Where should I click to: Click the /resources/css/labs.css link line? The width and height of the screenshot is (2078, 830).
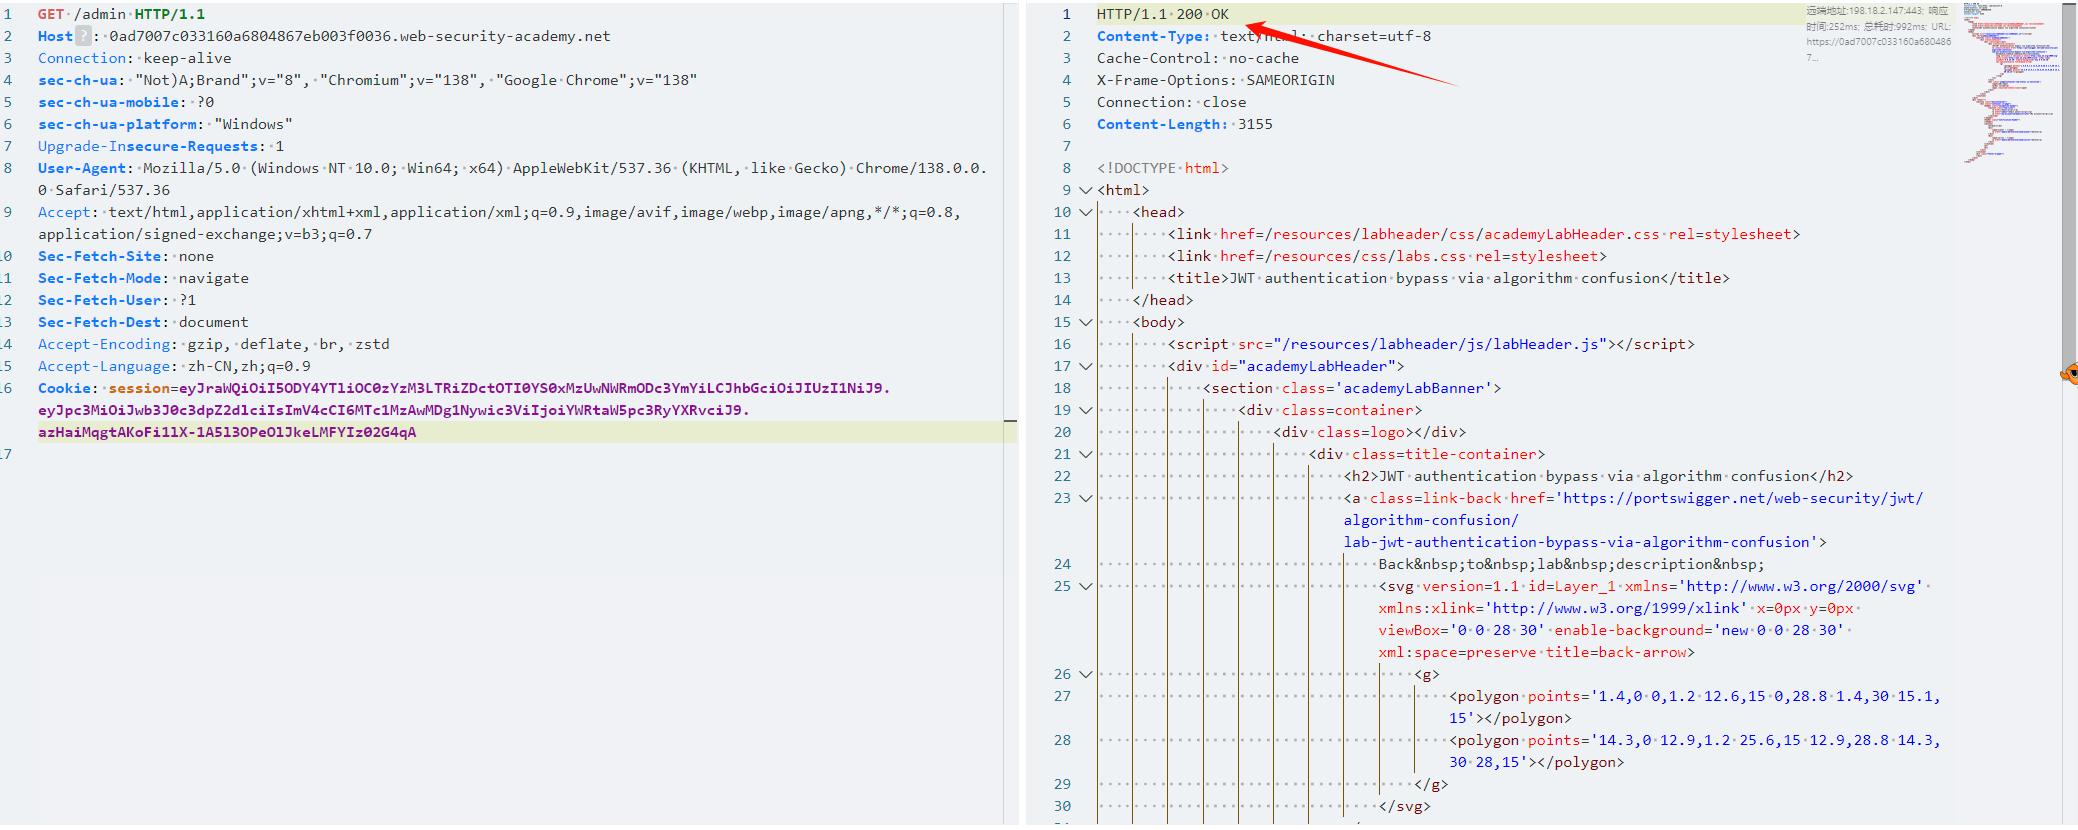point(1387,256)
